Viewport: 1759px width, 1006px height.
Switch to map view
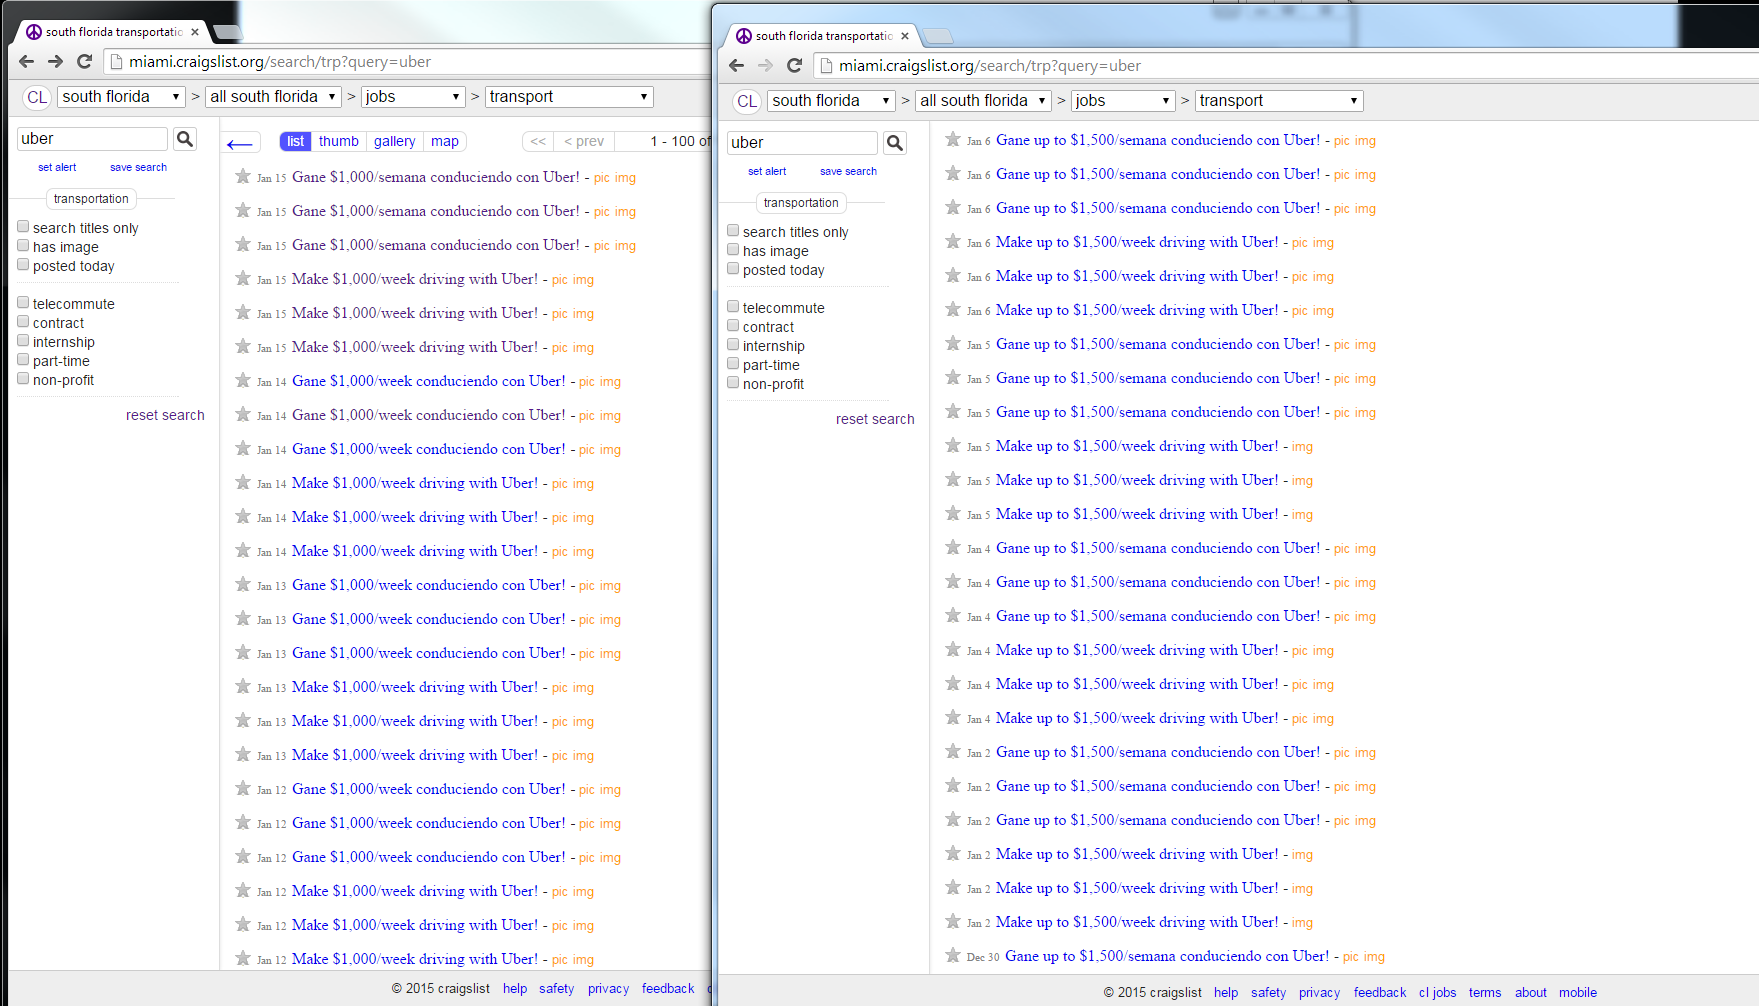(445, 141)
